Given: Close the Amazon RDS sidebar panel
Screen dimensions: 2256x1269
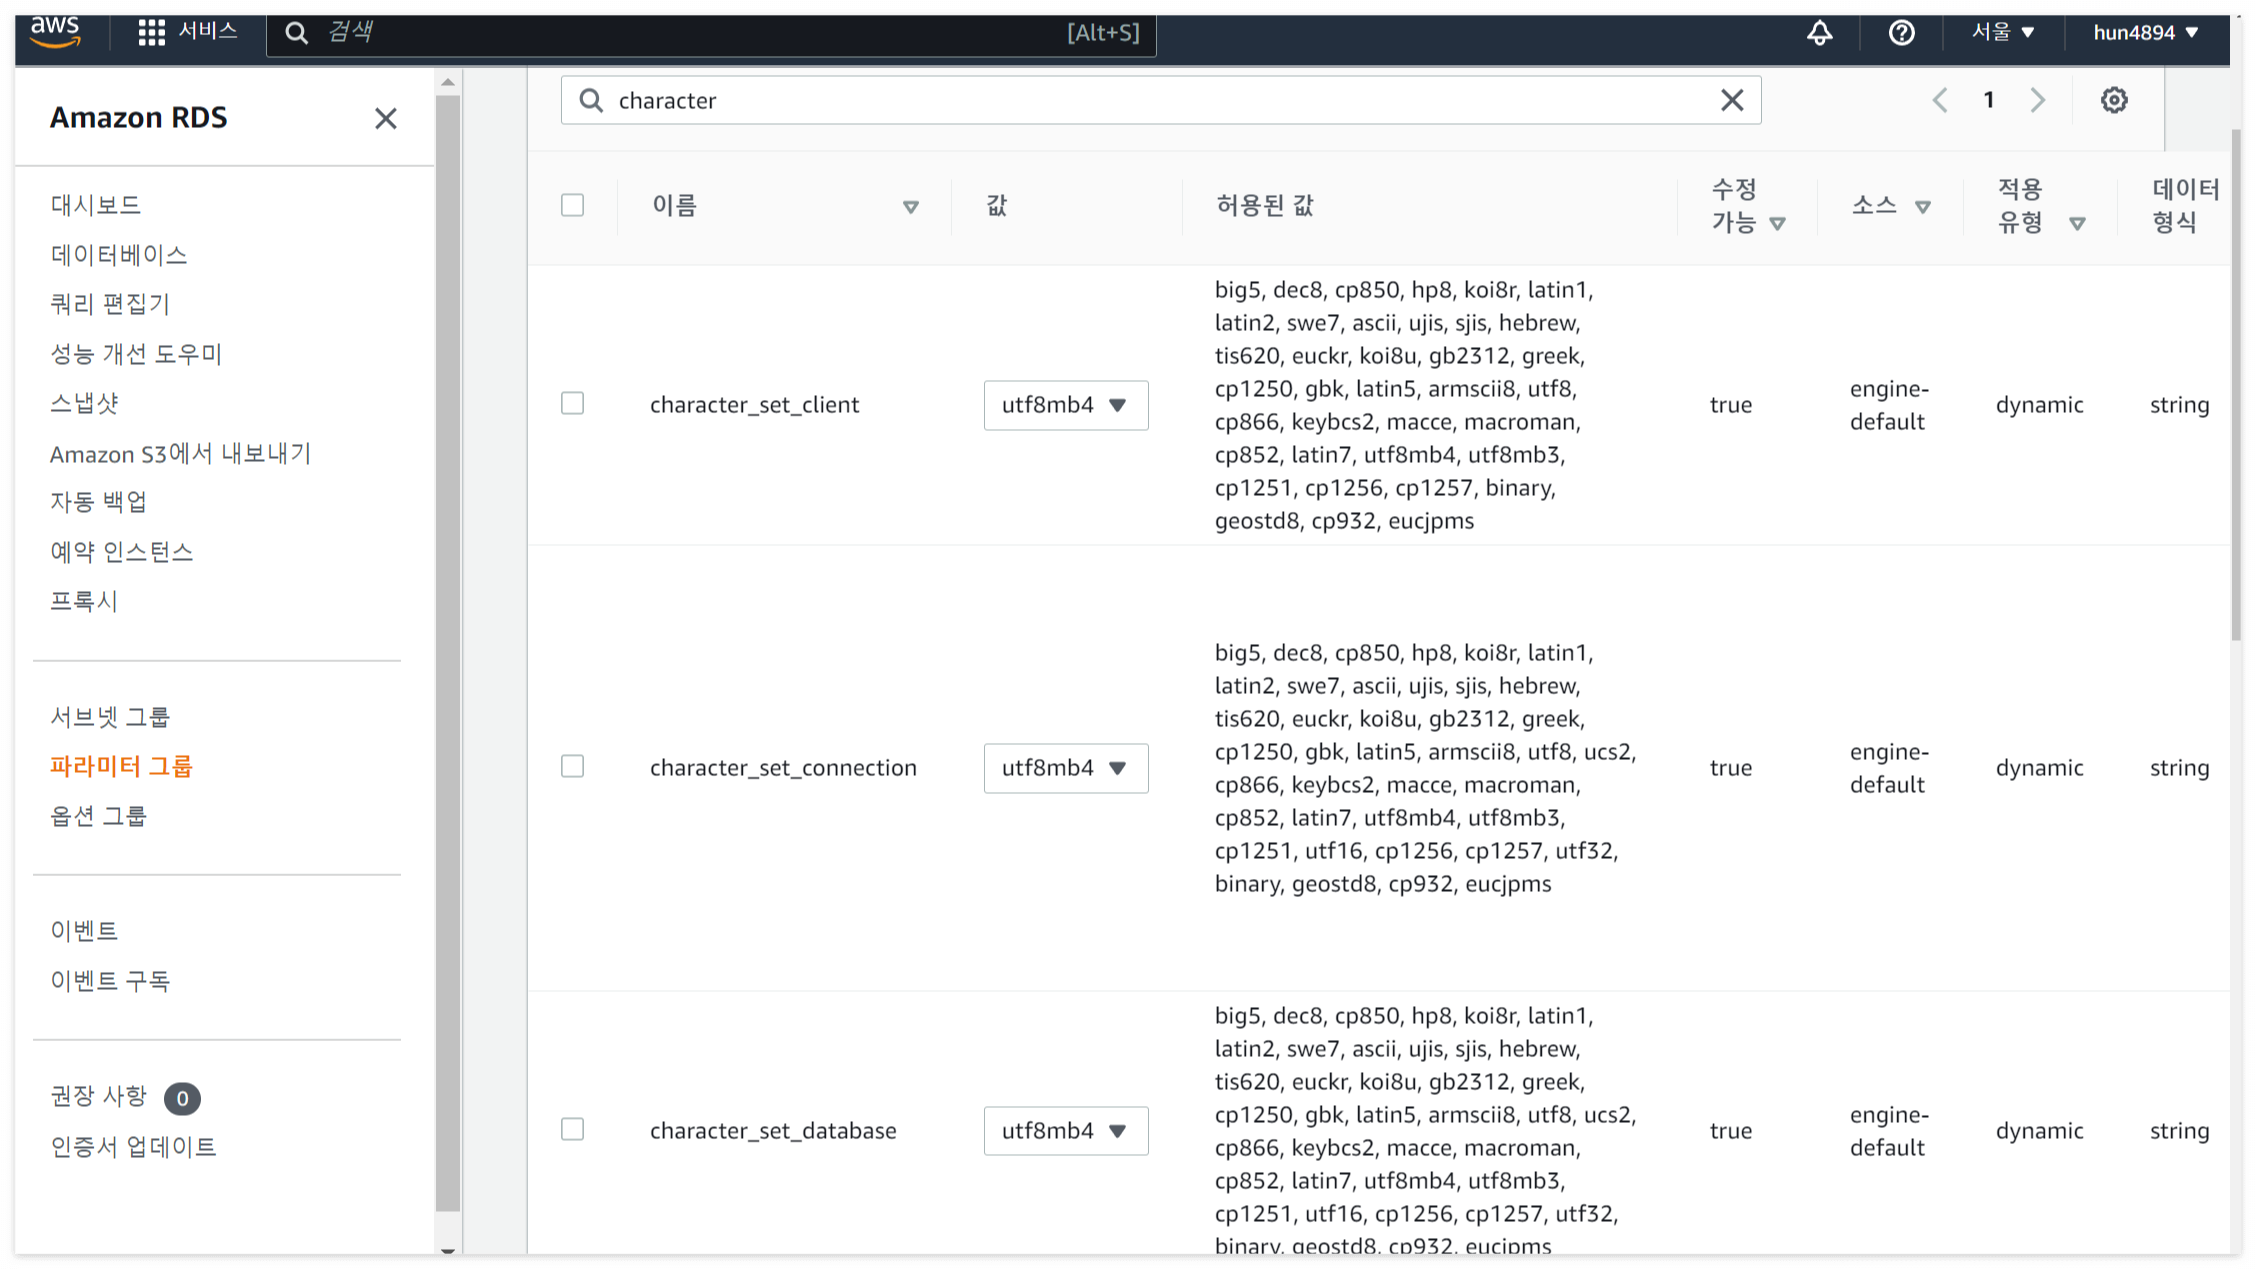Looking at the screenshot, I should point(385,119).
